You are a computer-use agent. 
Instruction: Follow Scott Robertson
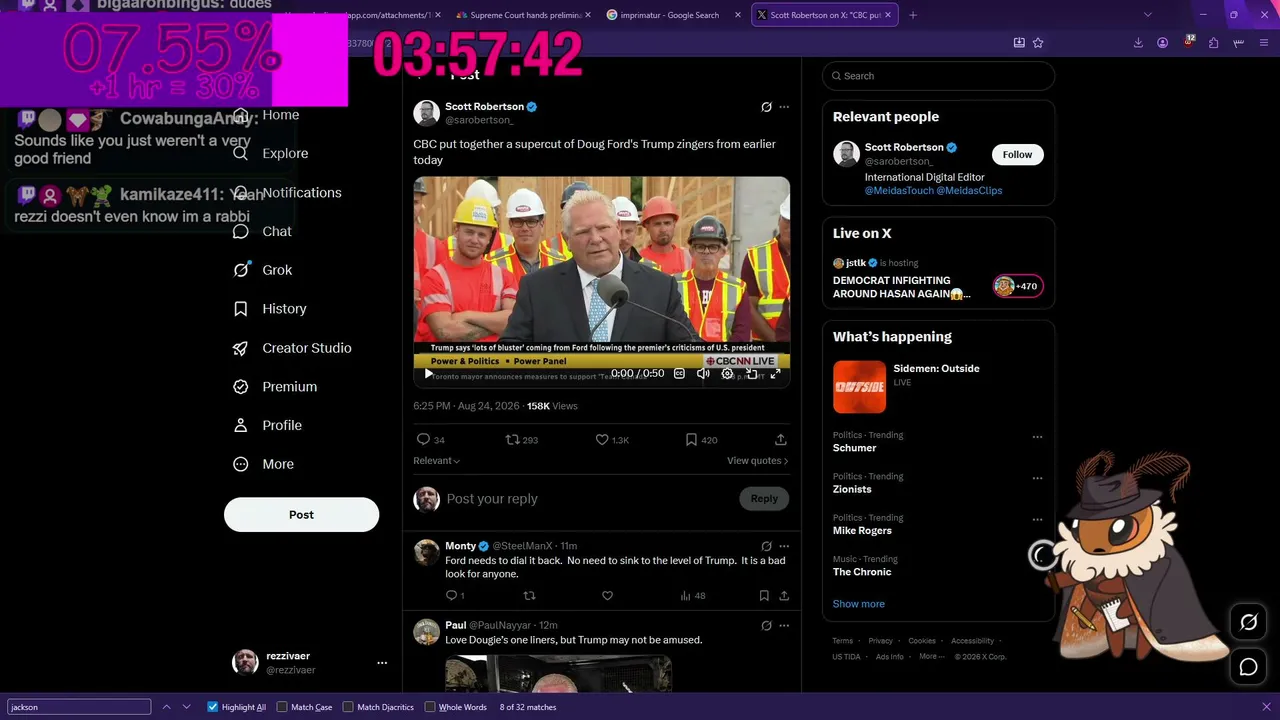point(1017,155)
